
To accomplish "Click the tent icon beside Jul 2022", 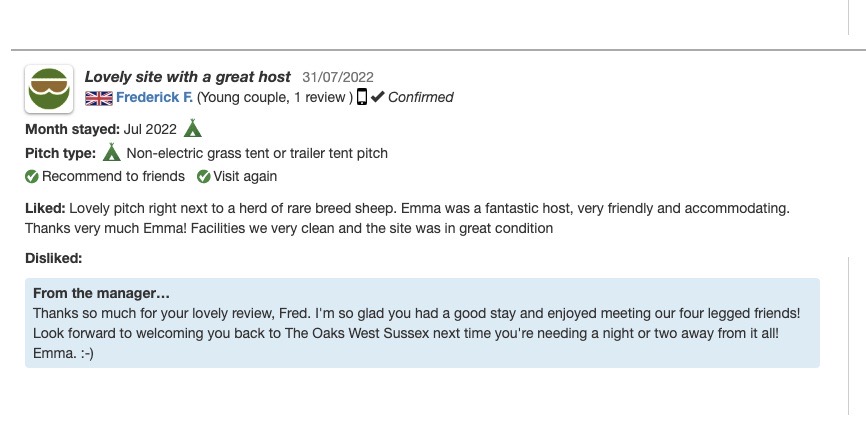I will tap(193, 128).
